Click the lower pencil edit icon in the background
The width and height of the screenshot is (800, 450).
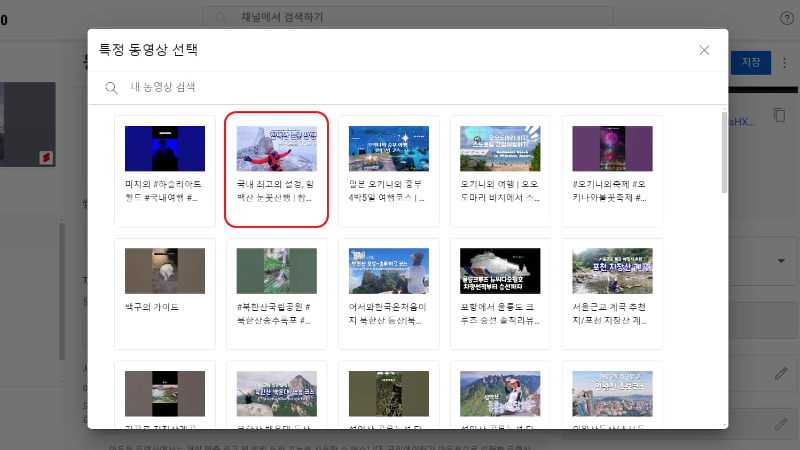[781, 423]
